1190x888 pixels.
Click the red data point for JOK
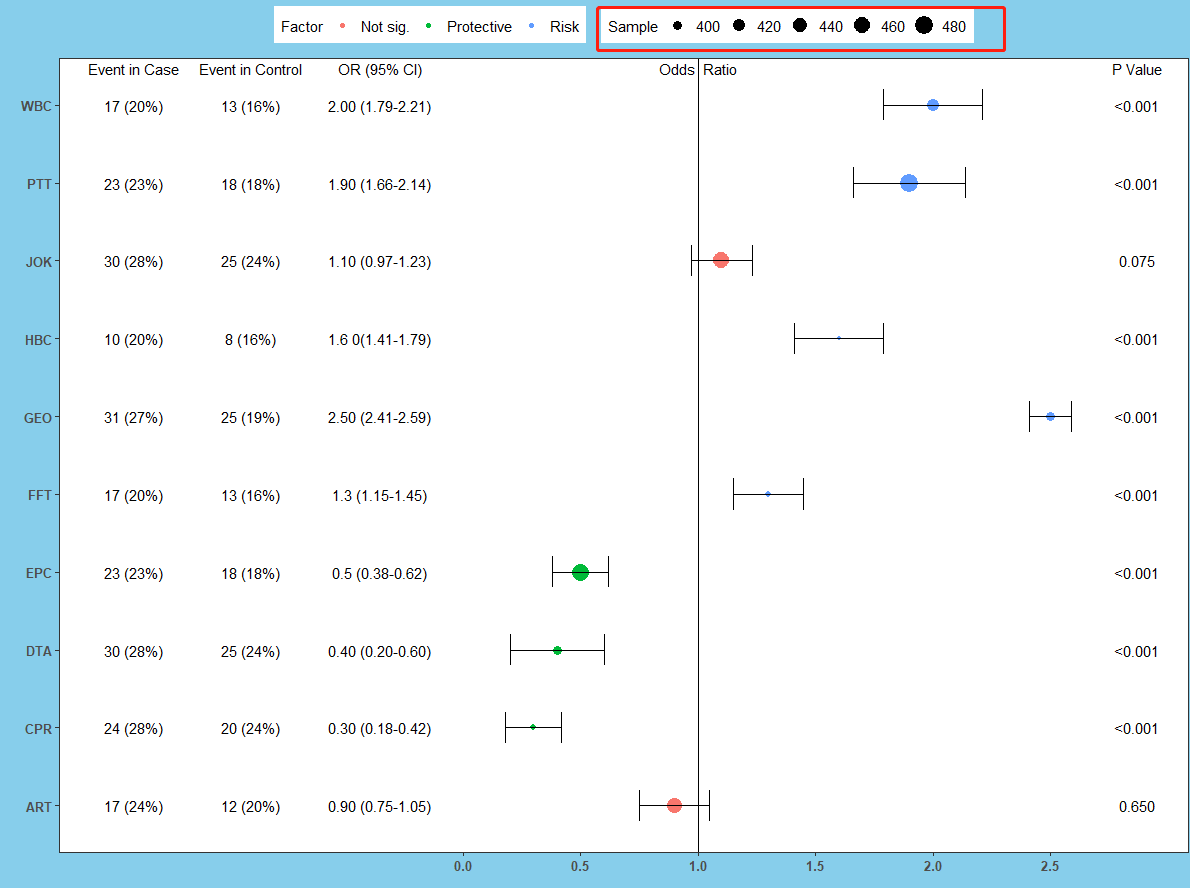(x=721, y=260)
